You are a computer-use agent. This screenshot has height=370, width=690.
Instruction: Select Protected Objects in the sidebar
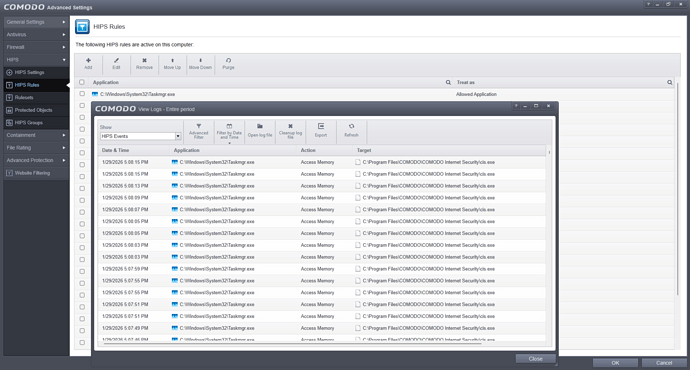pyautogui.click(x=36, y=110)
